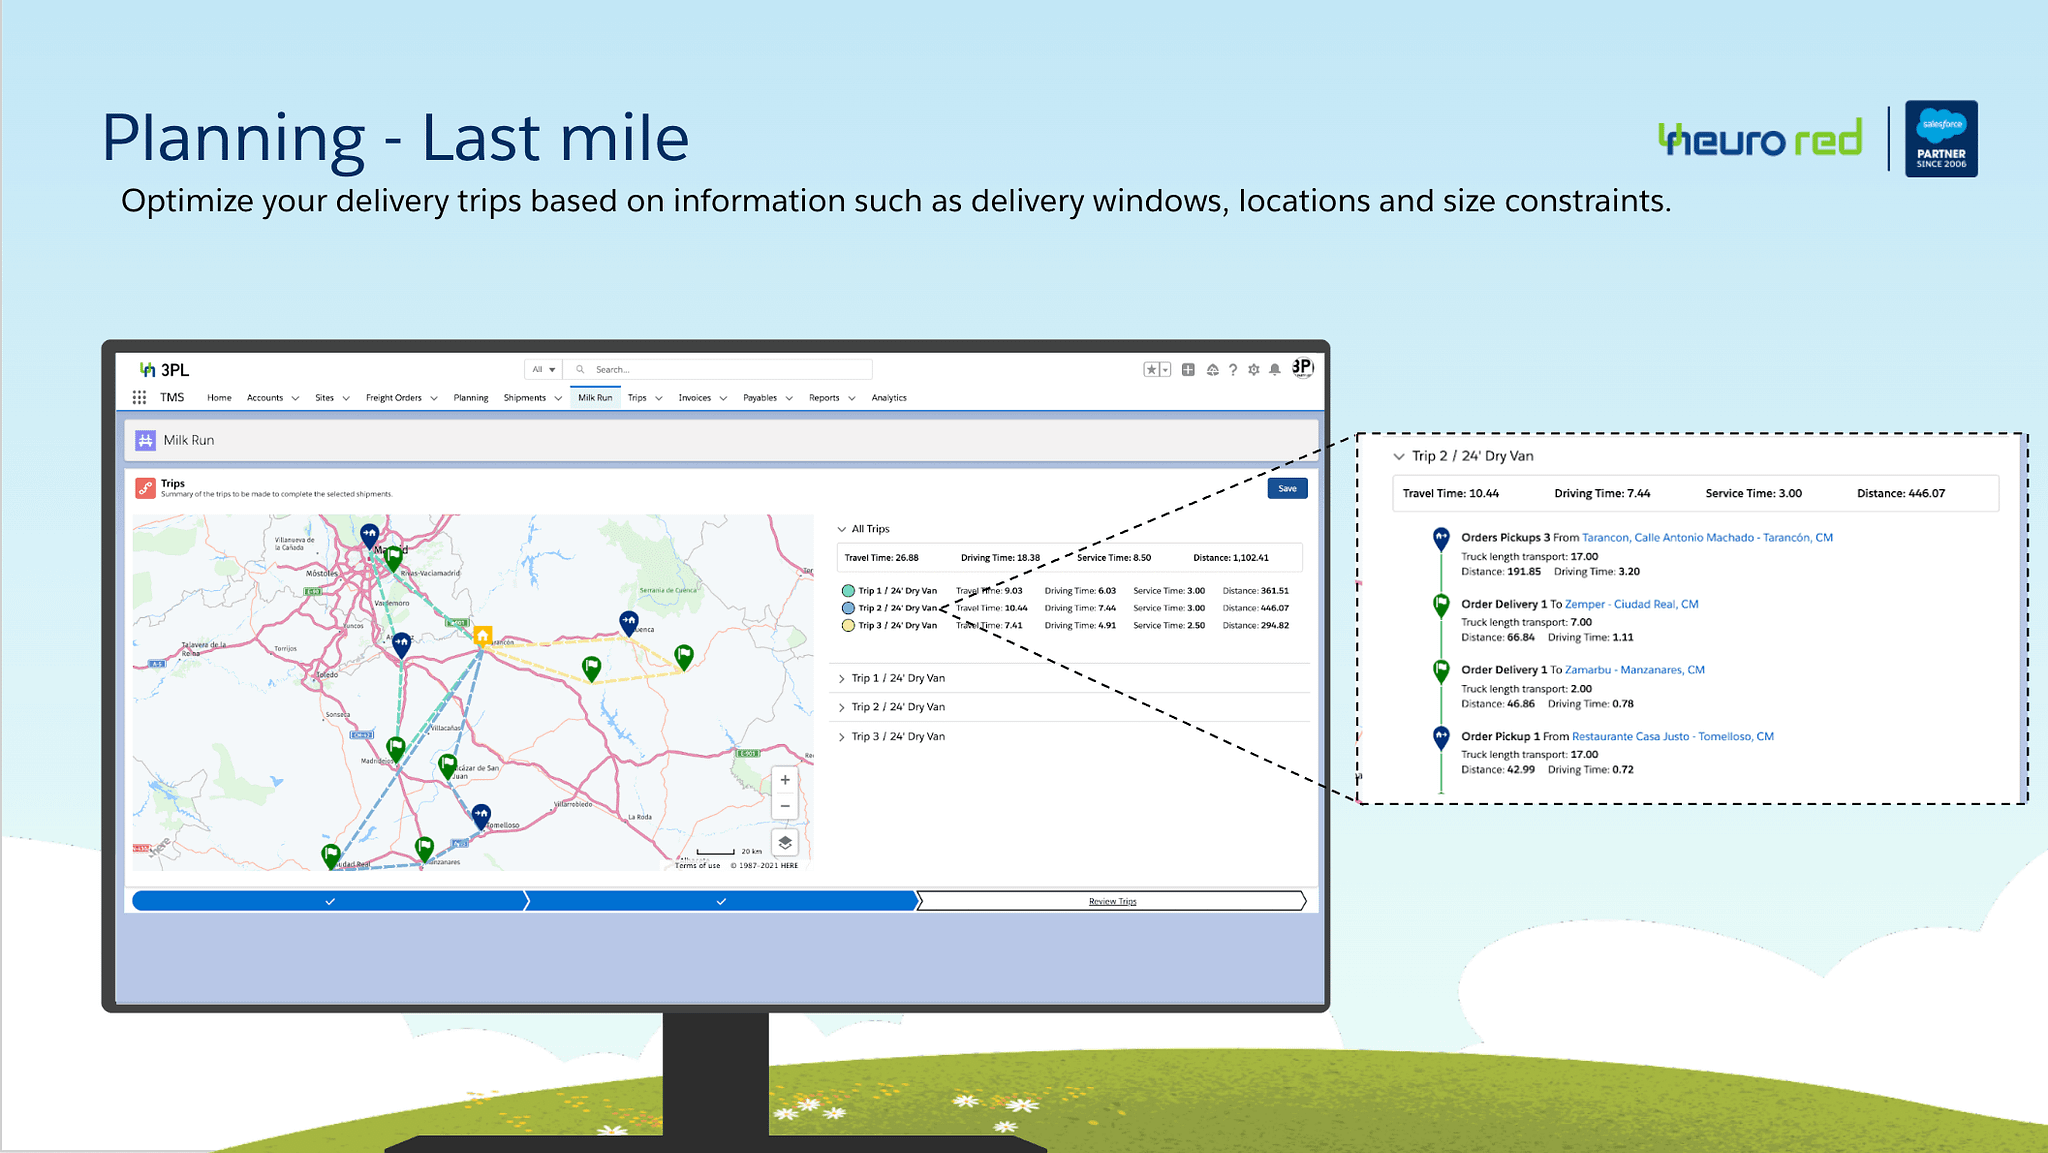
Task: Select the blue pickup marker over Madrid
Action: point(369,536)
